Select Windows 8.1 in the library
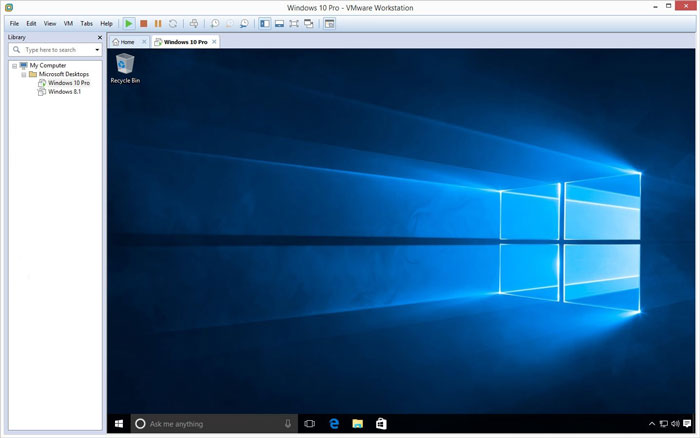The image size is (700, 438). pos(64,92)
